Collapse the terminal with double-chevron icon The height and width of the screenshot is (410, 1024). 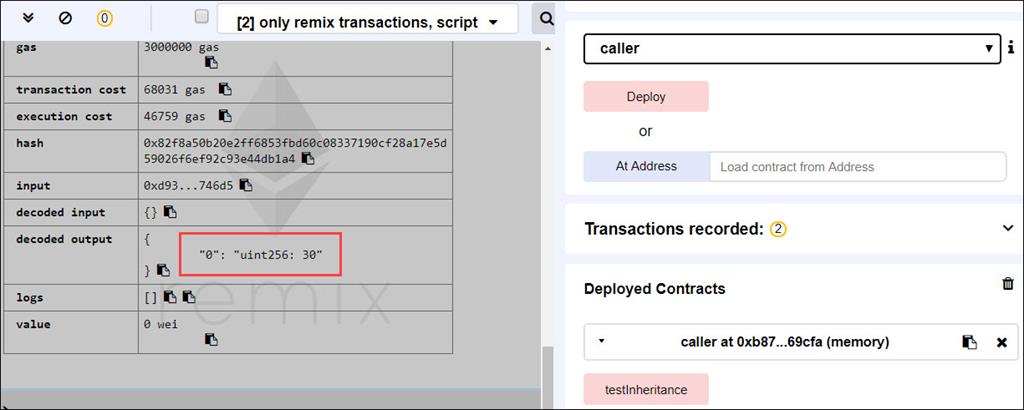[x=28, y=18]
